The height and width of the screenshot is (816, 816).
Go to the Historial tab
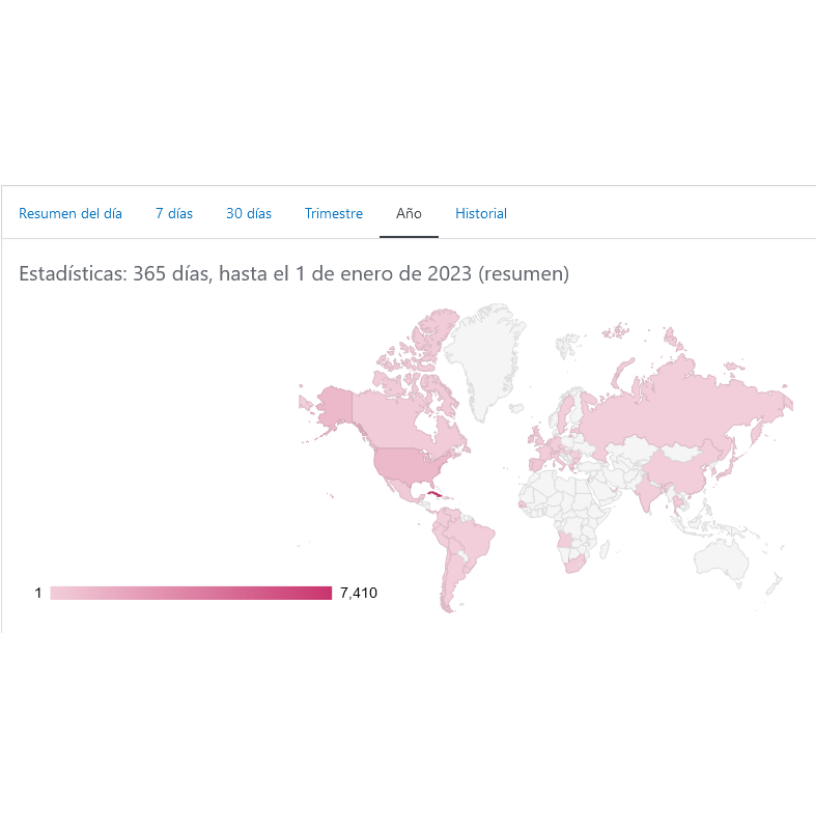[481, 213]
